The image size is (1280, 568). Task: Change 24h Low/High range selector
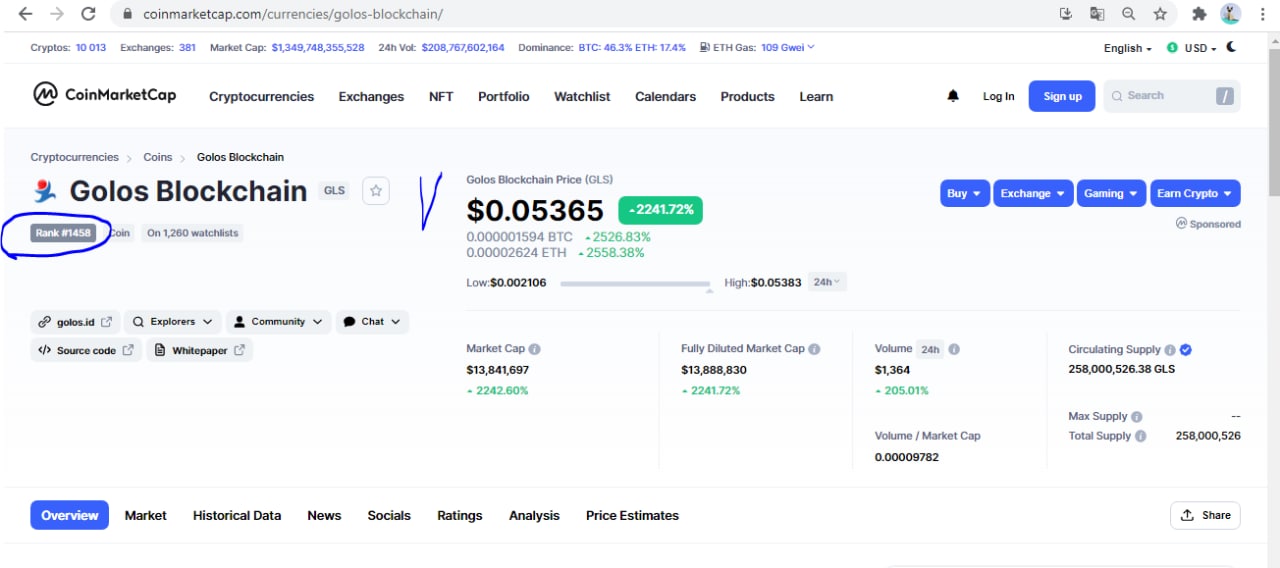(826, 282)
